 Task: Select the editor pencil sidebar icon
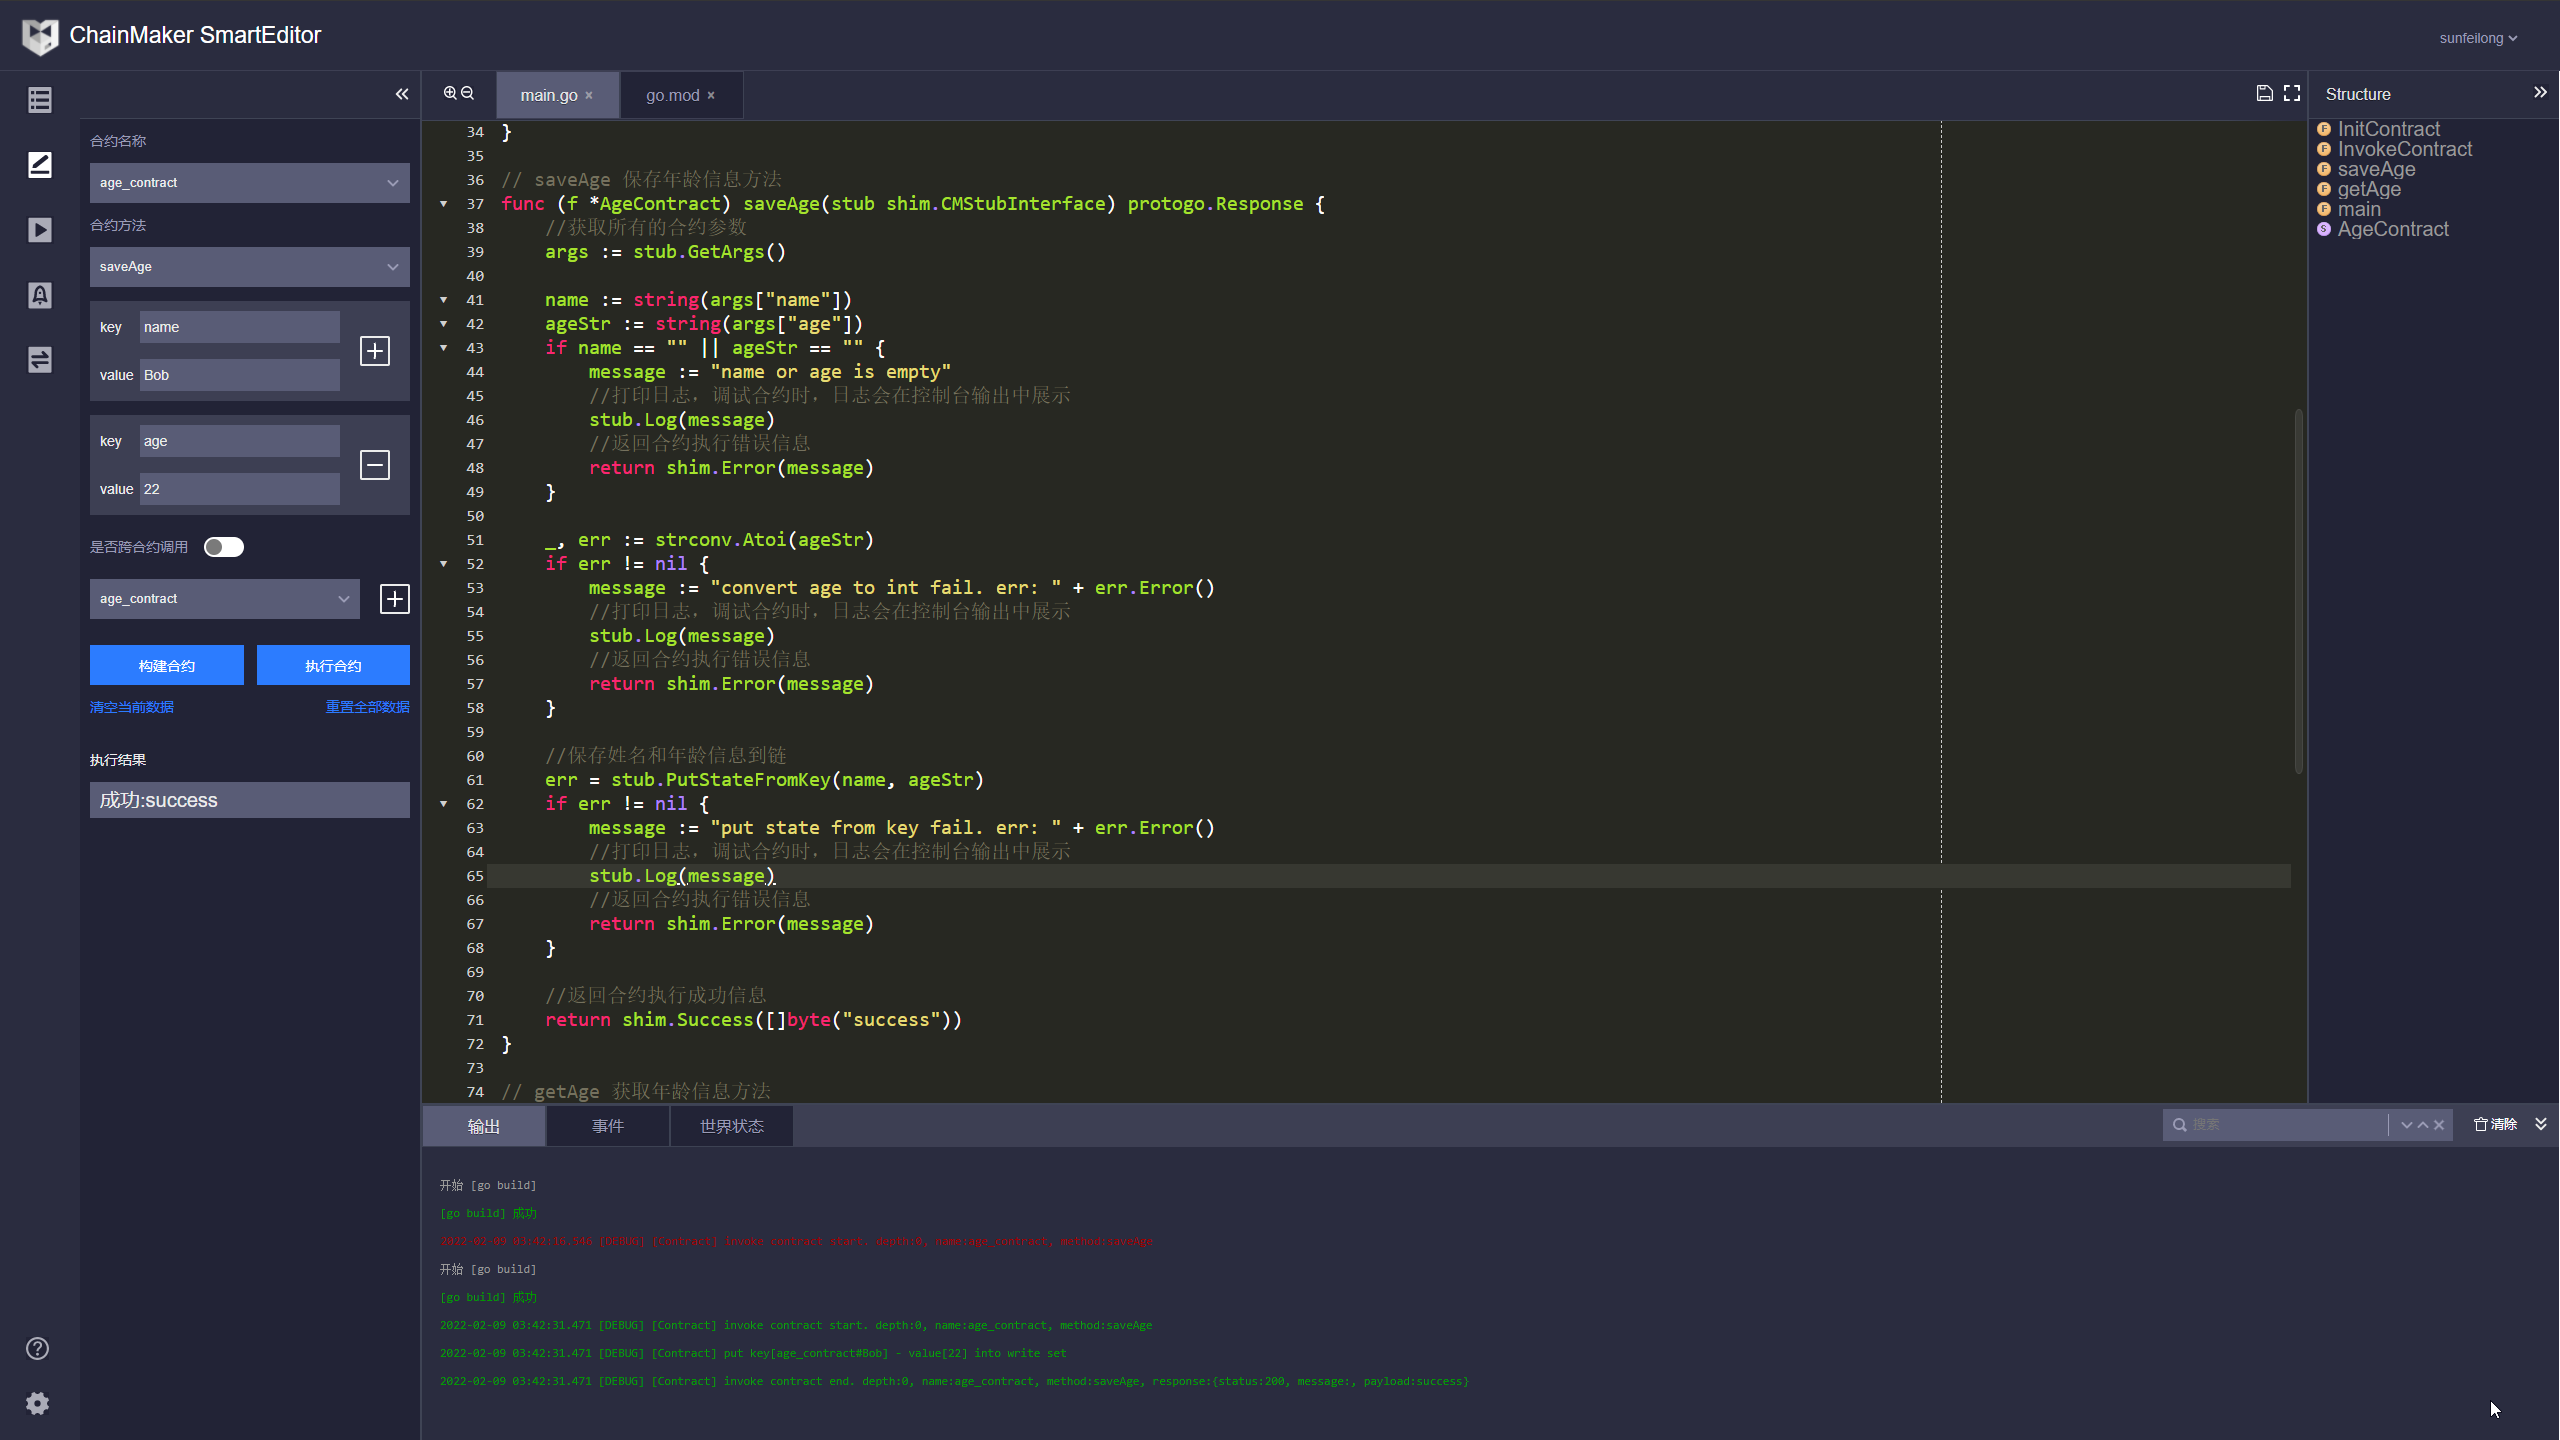(x=40, y=165)
